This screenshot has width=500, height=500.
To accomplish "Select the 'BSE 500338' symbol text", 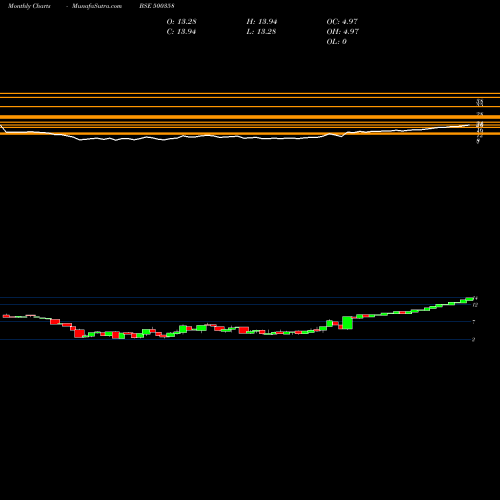I will pos(157,6).
